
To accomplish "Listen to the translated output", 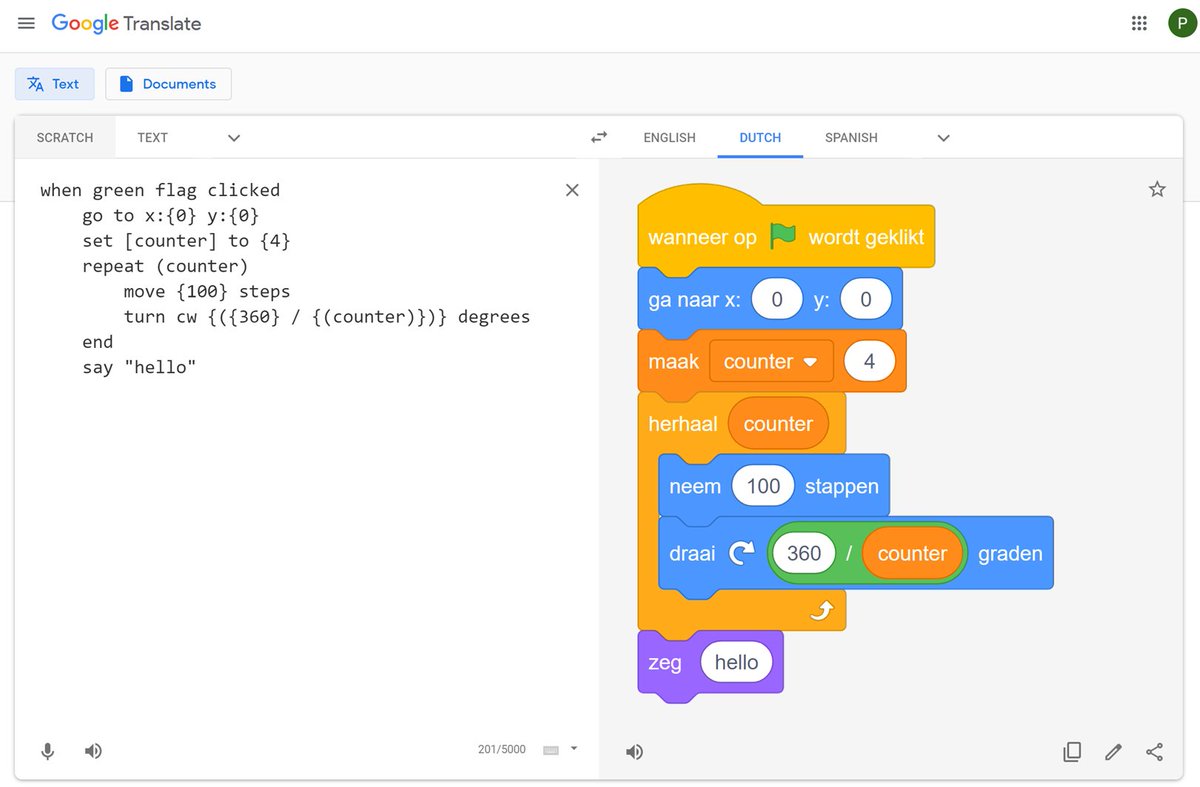I will coord(634,752).
